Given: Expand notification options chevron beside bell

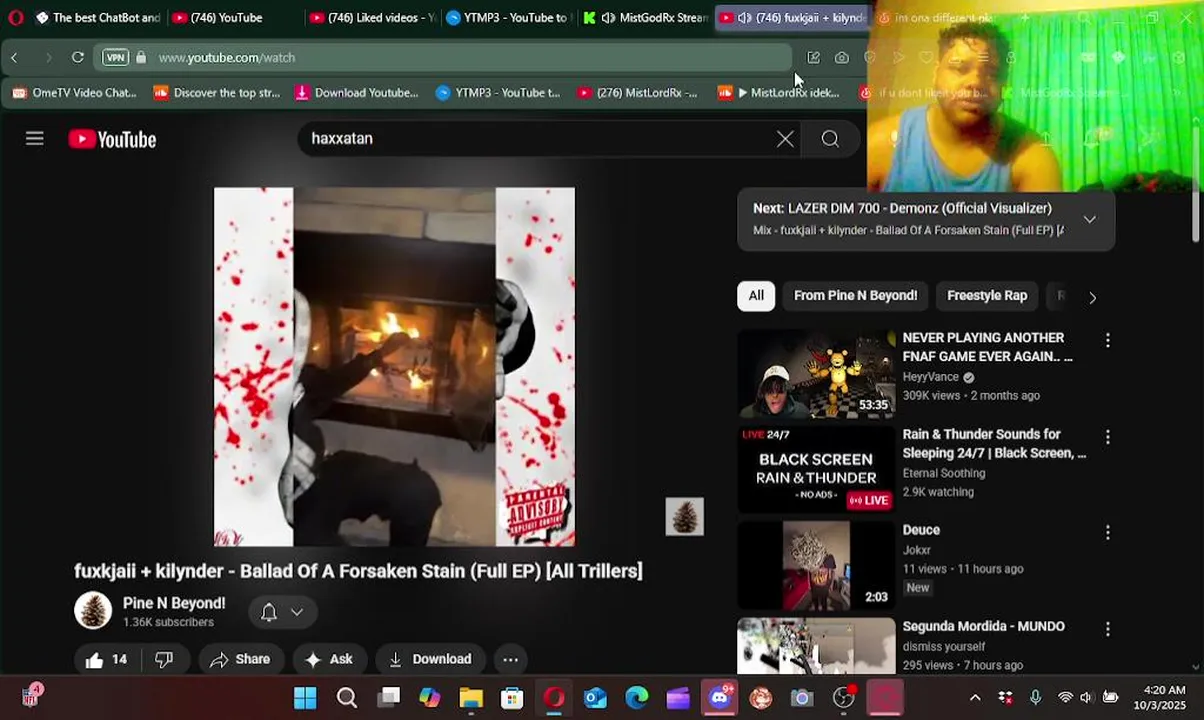Looking at the screenshot, I should pyautogui.click(x=297, y=612).
